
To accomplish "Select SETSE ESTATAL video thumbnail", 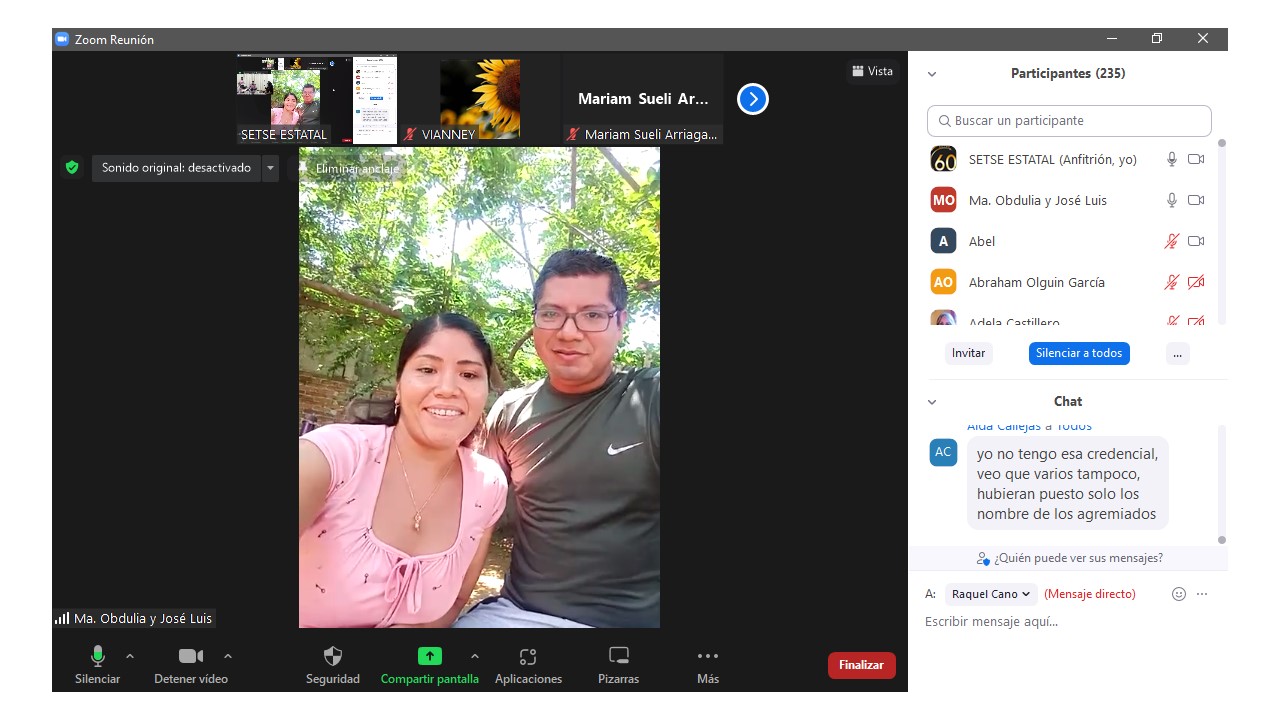I will coord(317,99).
